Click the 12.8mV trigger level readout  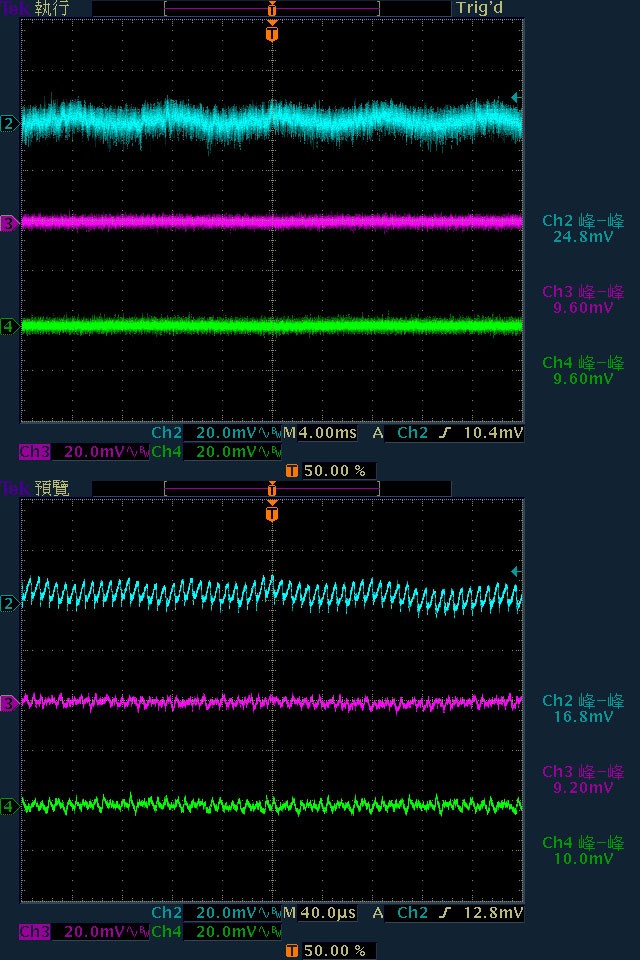tap(493, 913)
